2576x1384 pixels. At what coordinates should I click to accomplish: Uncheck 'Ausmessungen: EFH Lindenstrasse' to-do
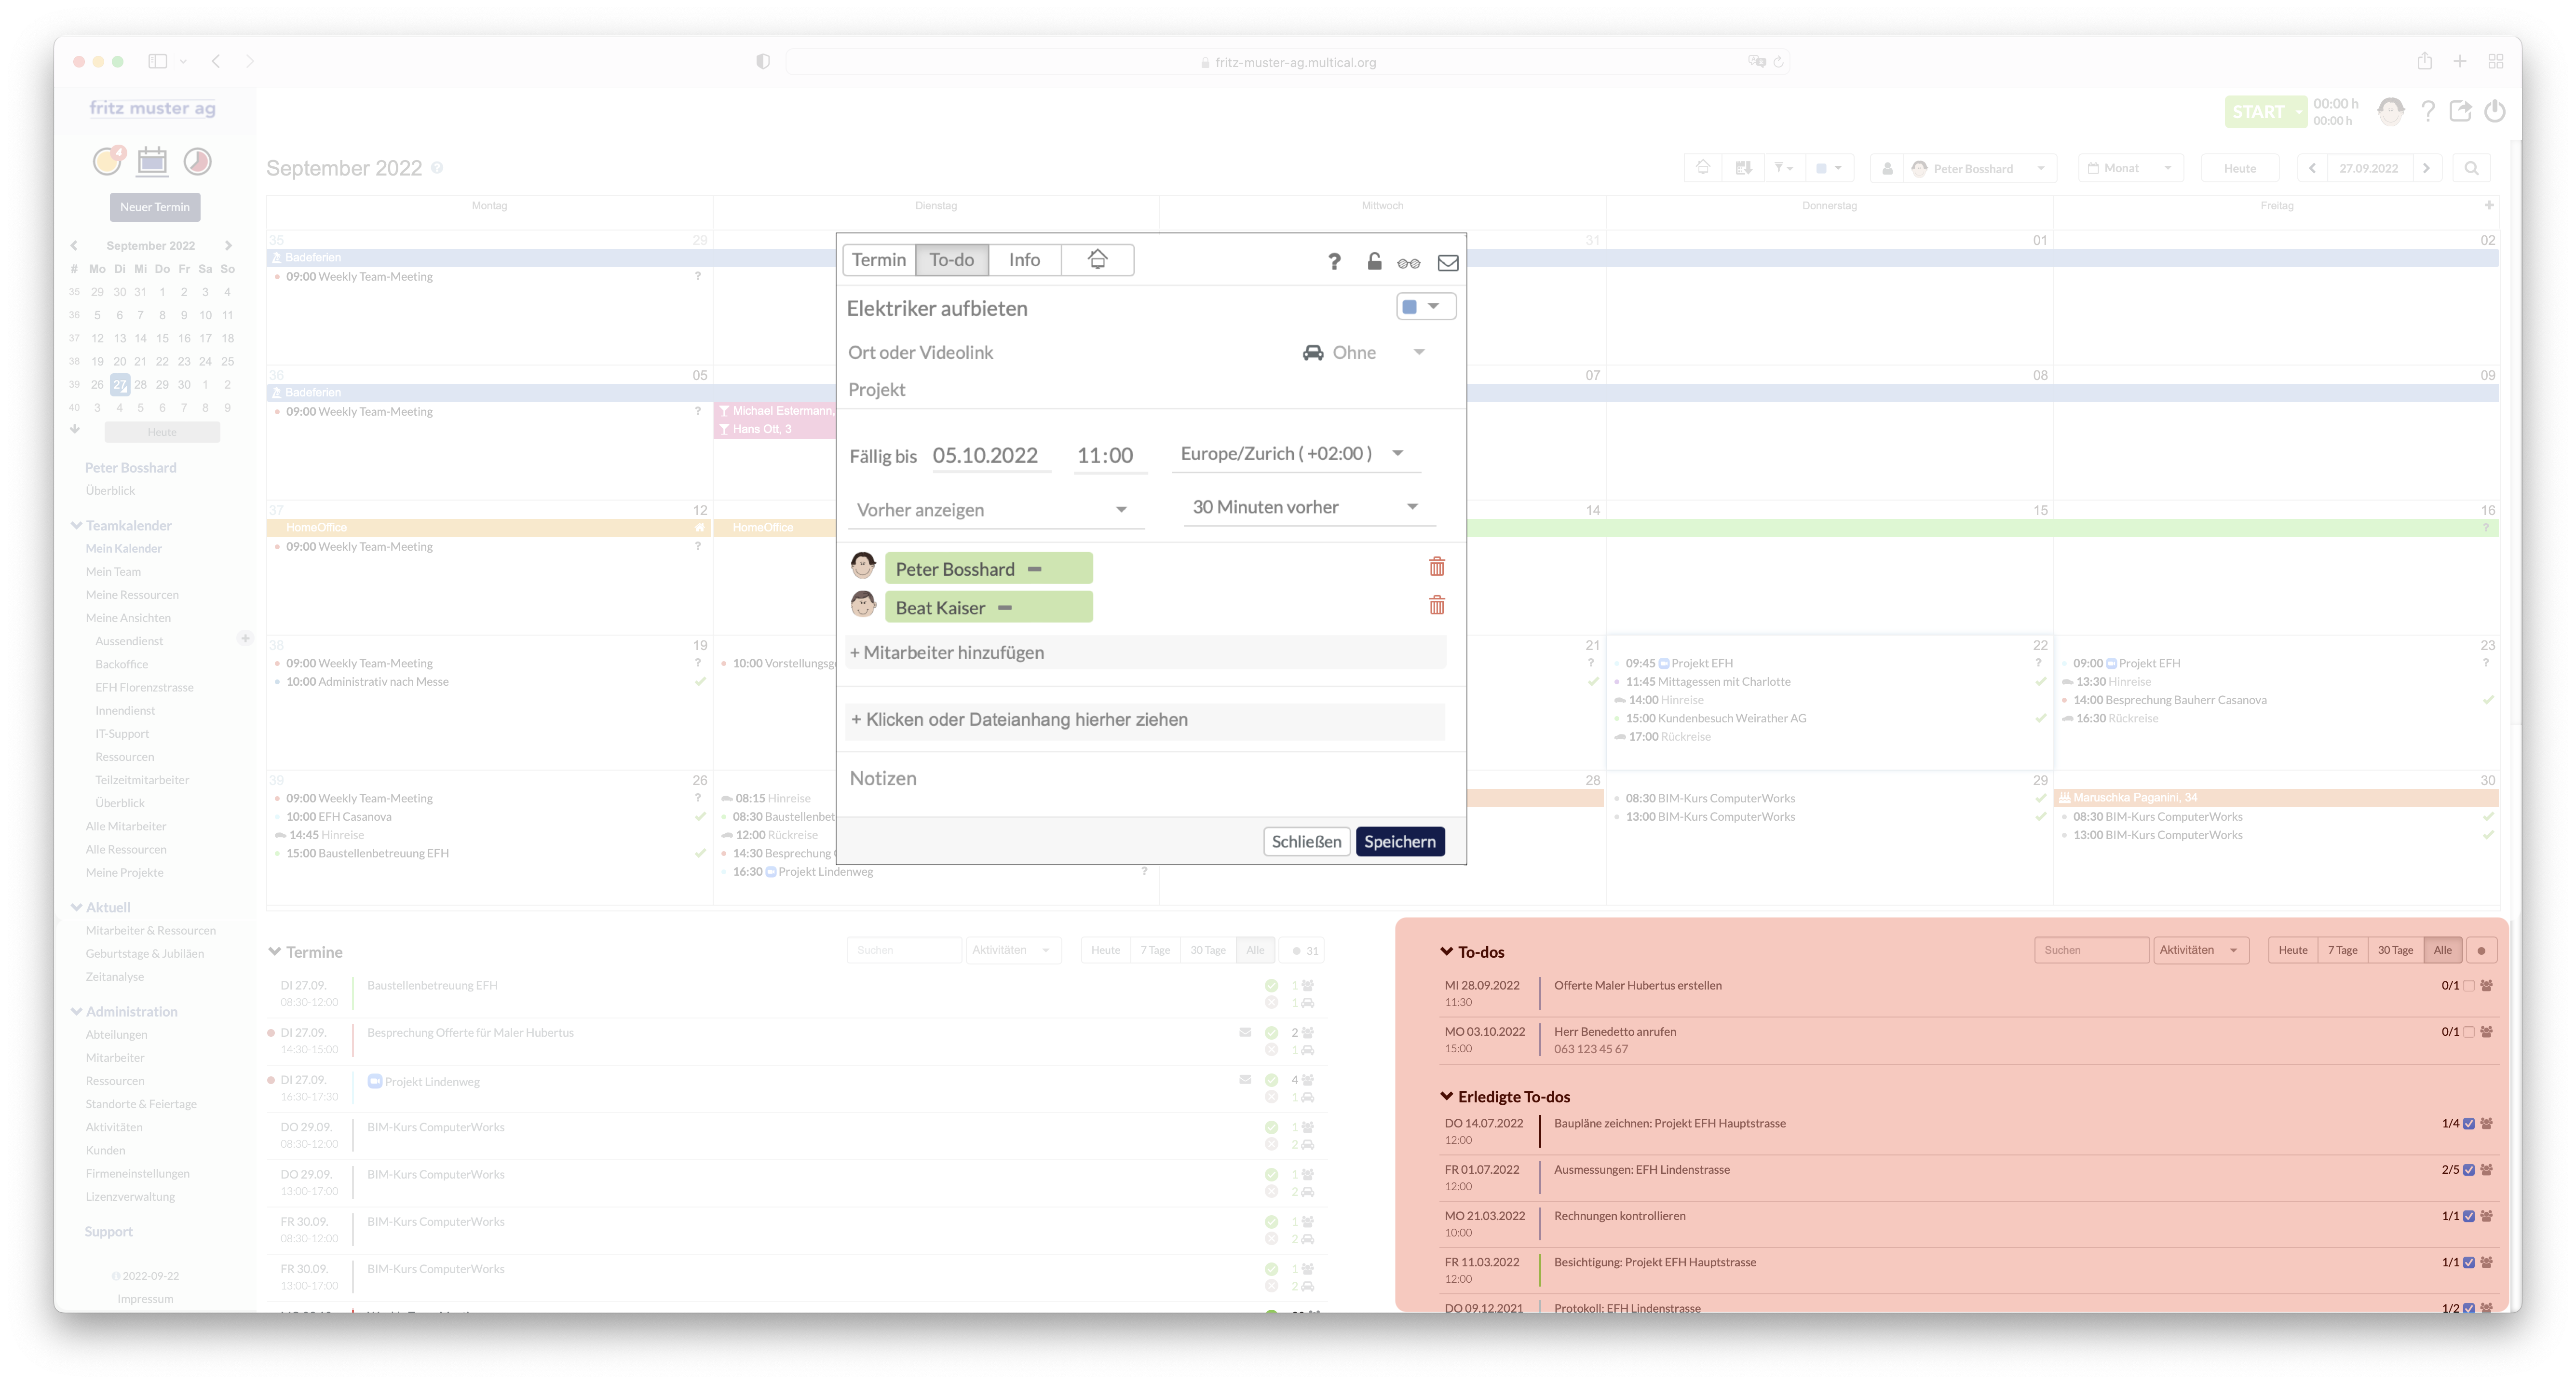click(x=2468, y=1170)
